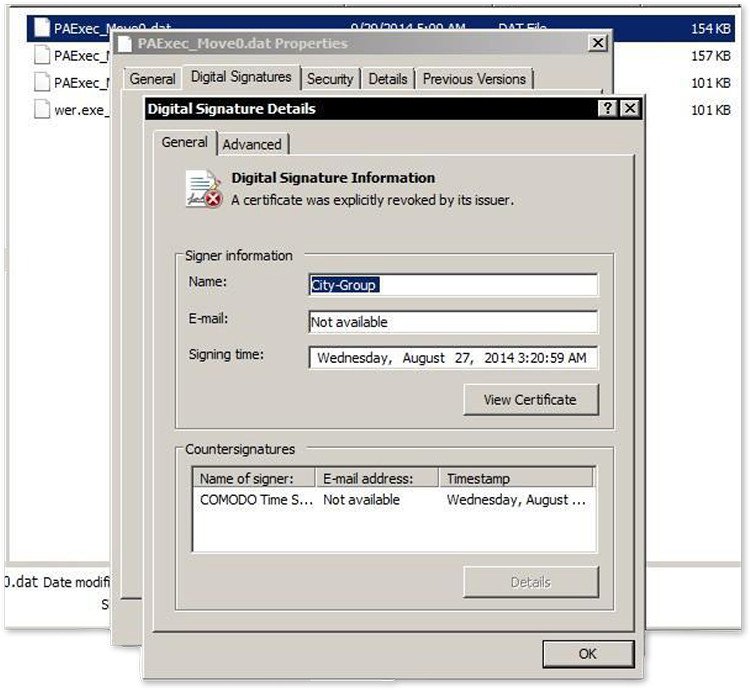The width and height of the screenshot is (750, 690).
Task: Click the help question mark button
Action: [608, 108]
